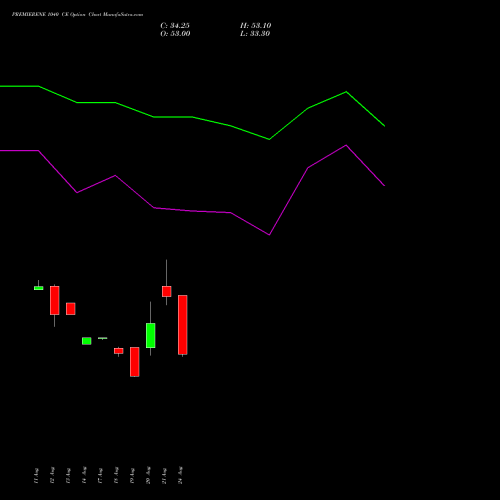500x500 pixels.
Task: Click the '24 Aug' date label
Action: tap(180, 476)
